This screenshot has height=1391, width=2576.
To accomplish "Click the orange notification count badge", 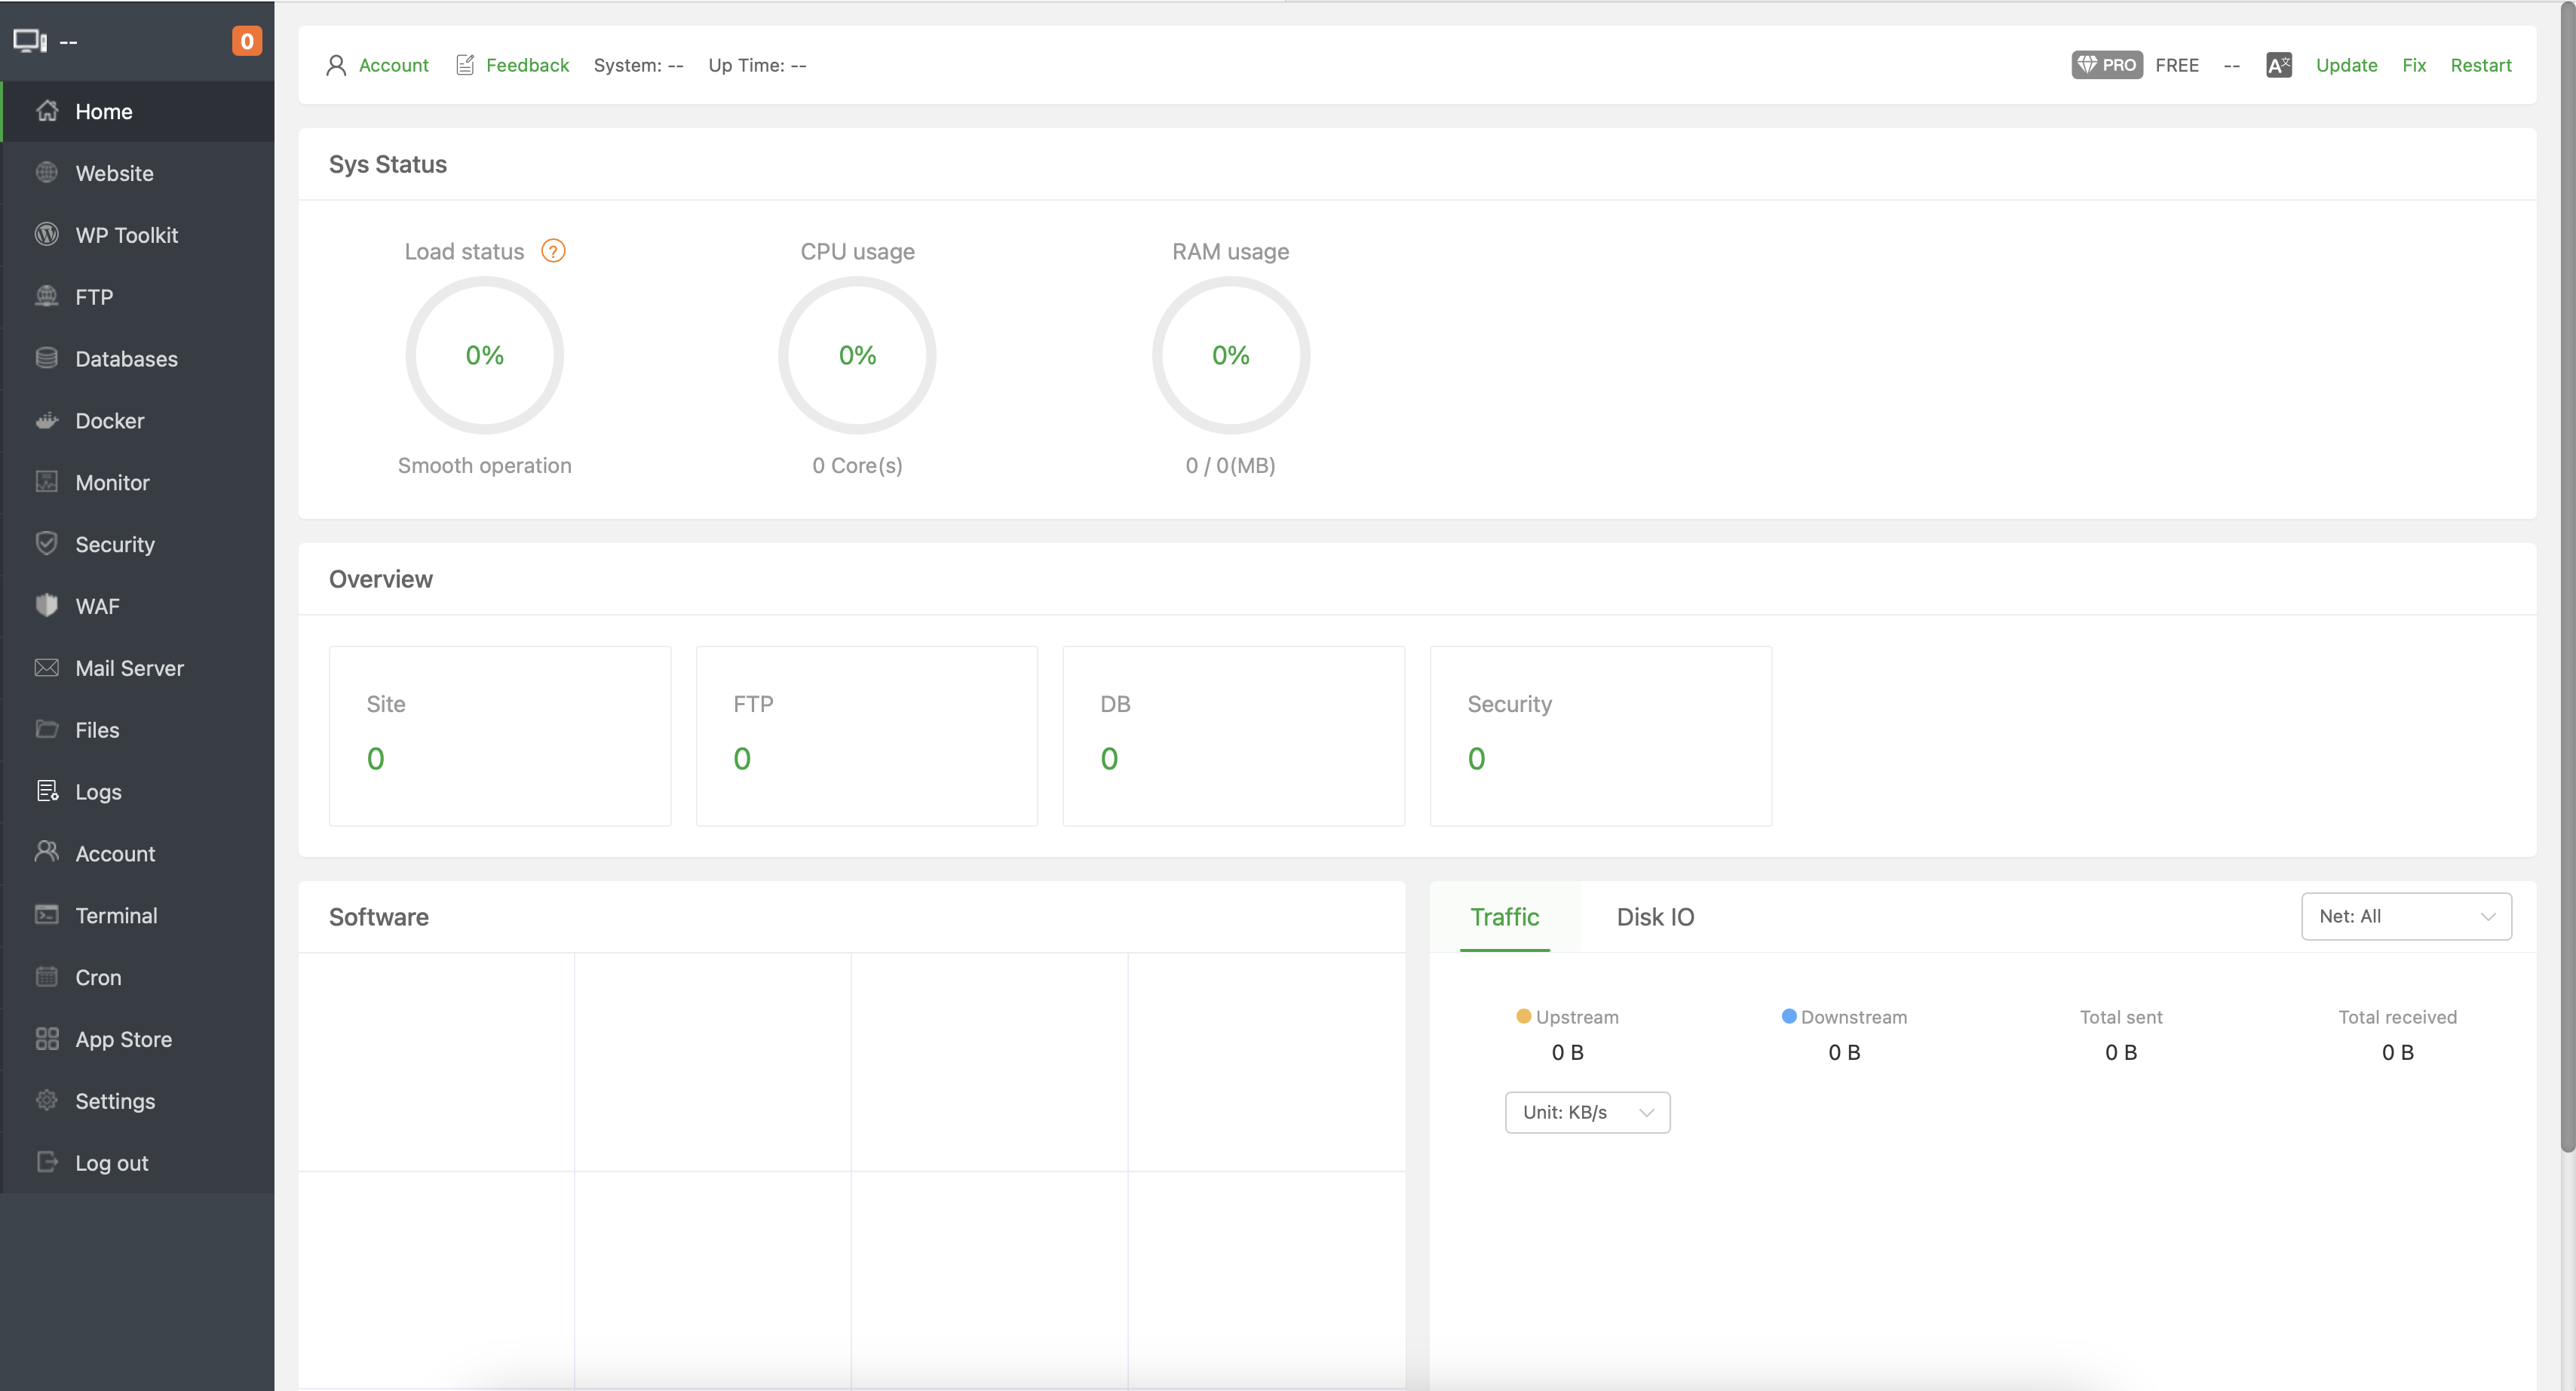I will 246,41.
